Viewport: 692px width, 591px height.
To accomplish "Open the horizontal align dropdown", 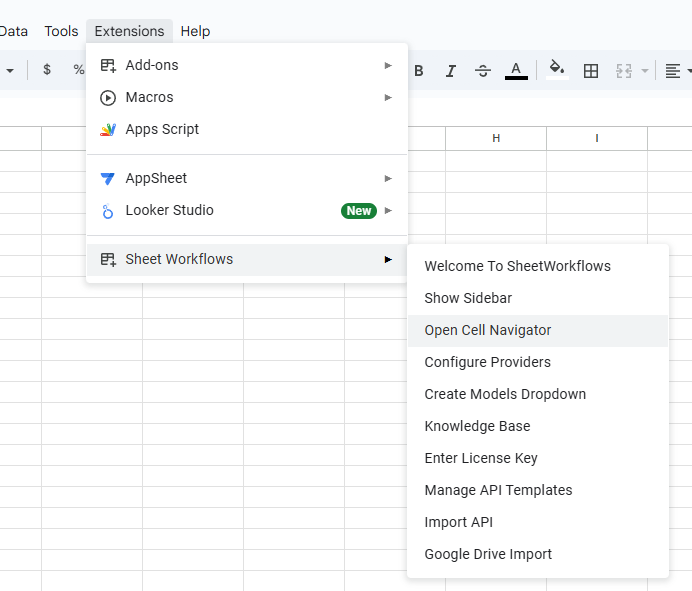I will 678,70.
